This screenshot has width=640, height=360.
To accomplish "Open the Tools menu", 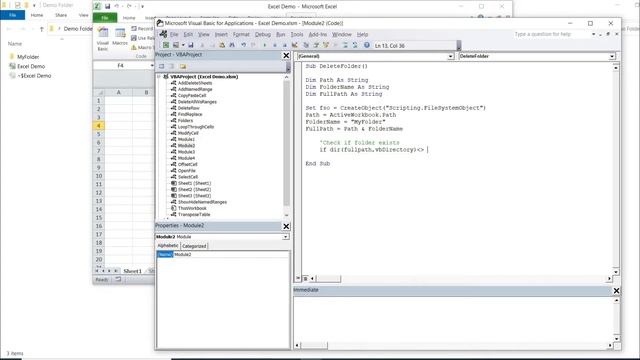I will click(x=297, y=34).
